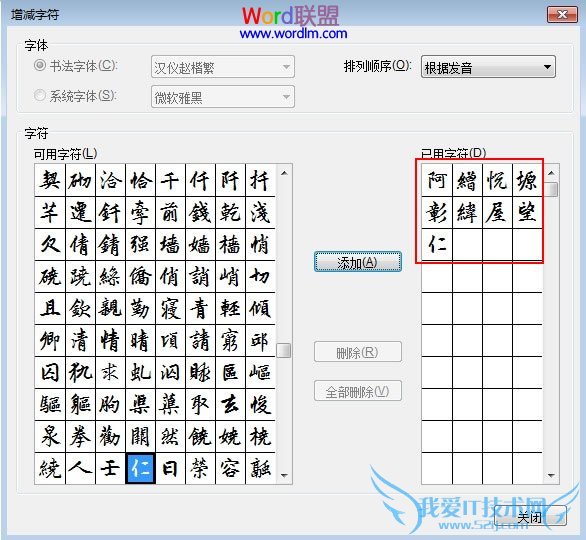586x540 pixels.
Task: Select the 拳 character in available list
Action: 80,436
